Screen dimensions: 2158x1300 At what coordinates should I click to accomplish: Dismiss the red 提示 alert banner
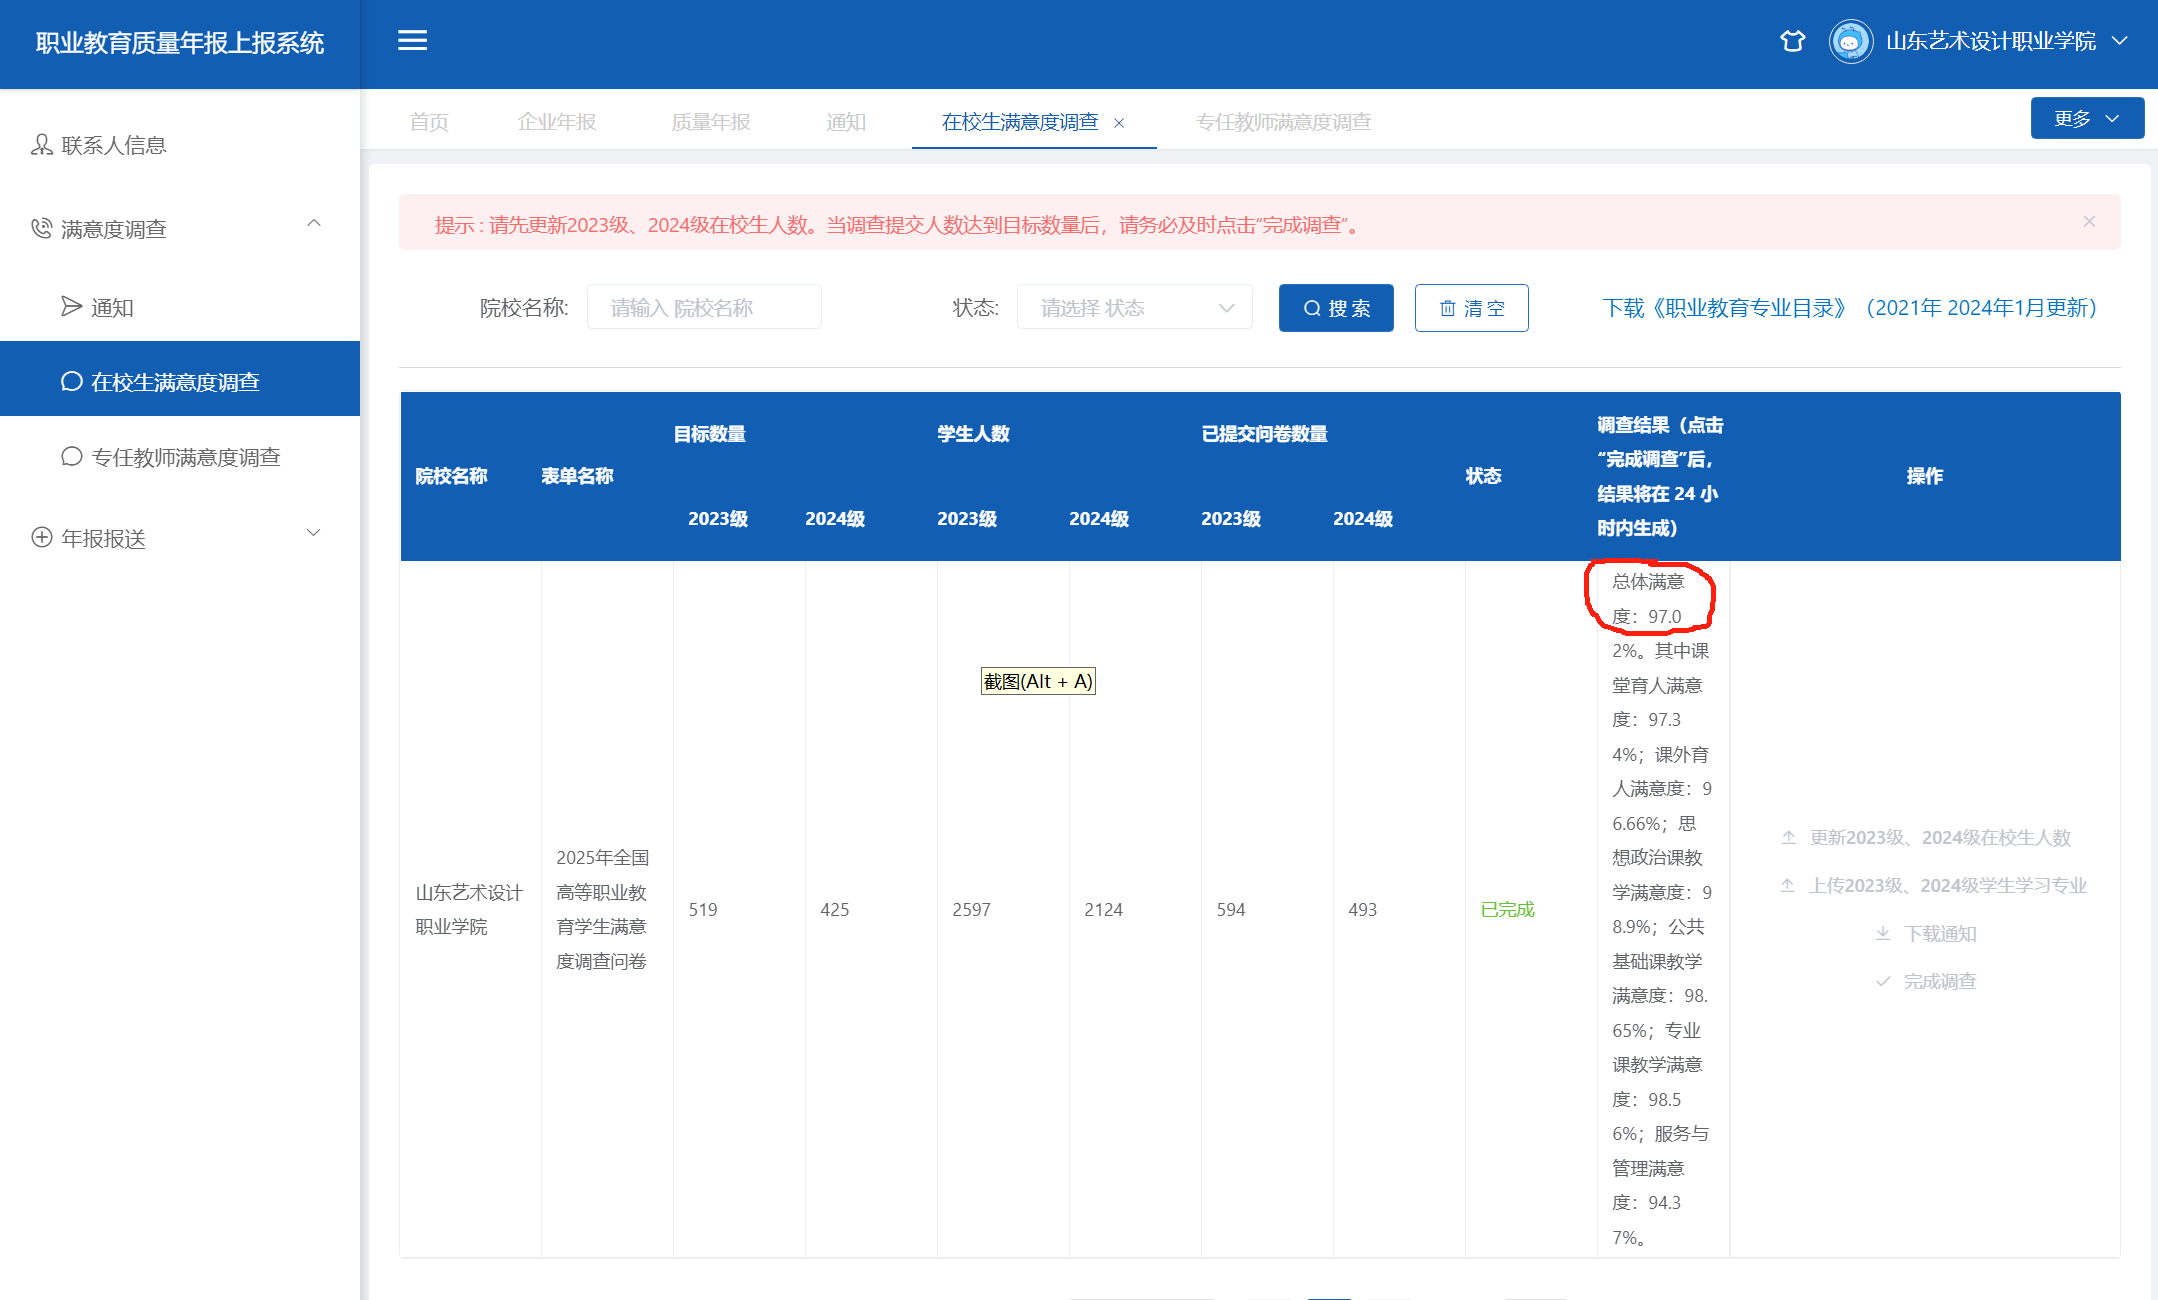pos(2089,222)
